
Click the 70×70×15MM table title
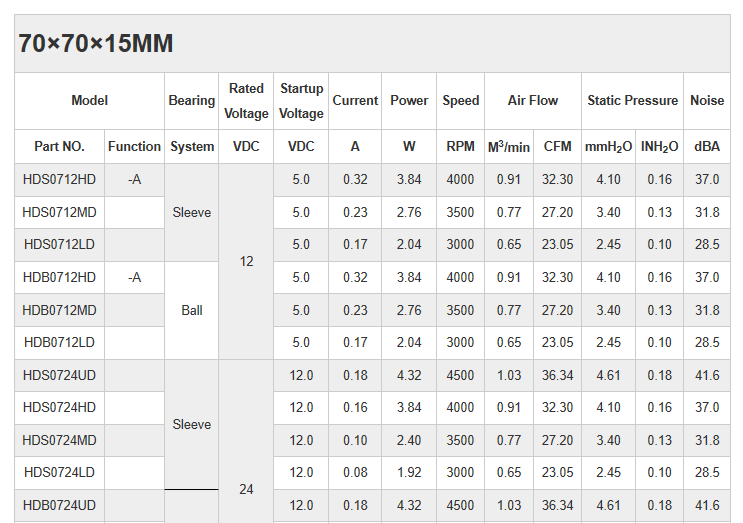[x=96, y=44]
